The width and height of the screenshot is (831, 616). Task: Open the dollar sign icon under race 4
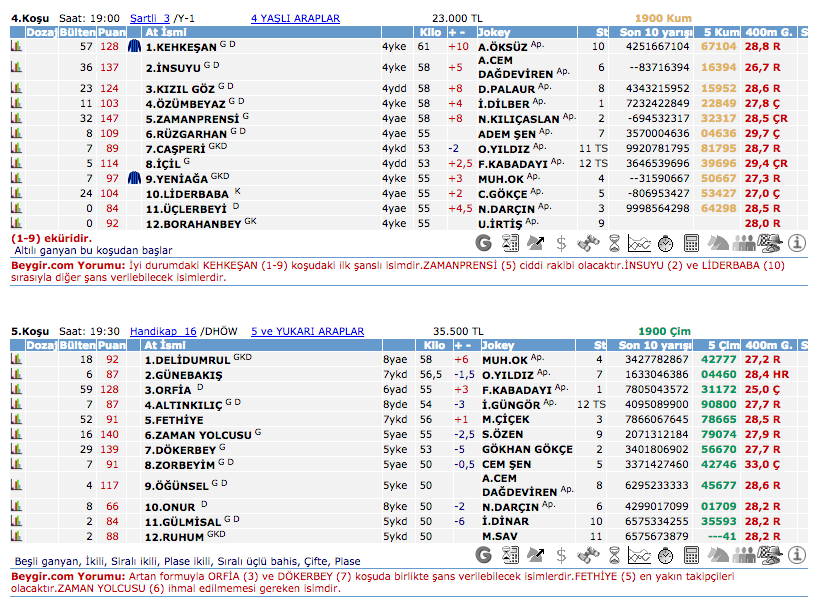pyautogui.click(x=561, y=243)
